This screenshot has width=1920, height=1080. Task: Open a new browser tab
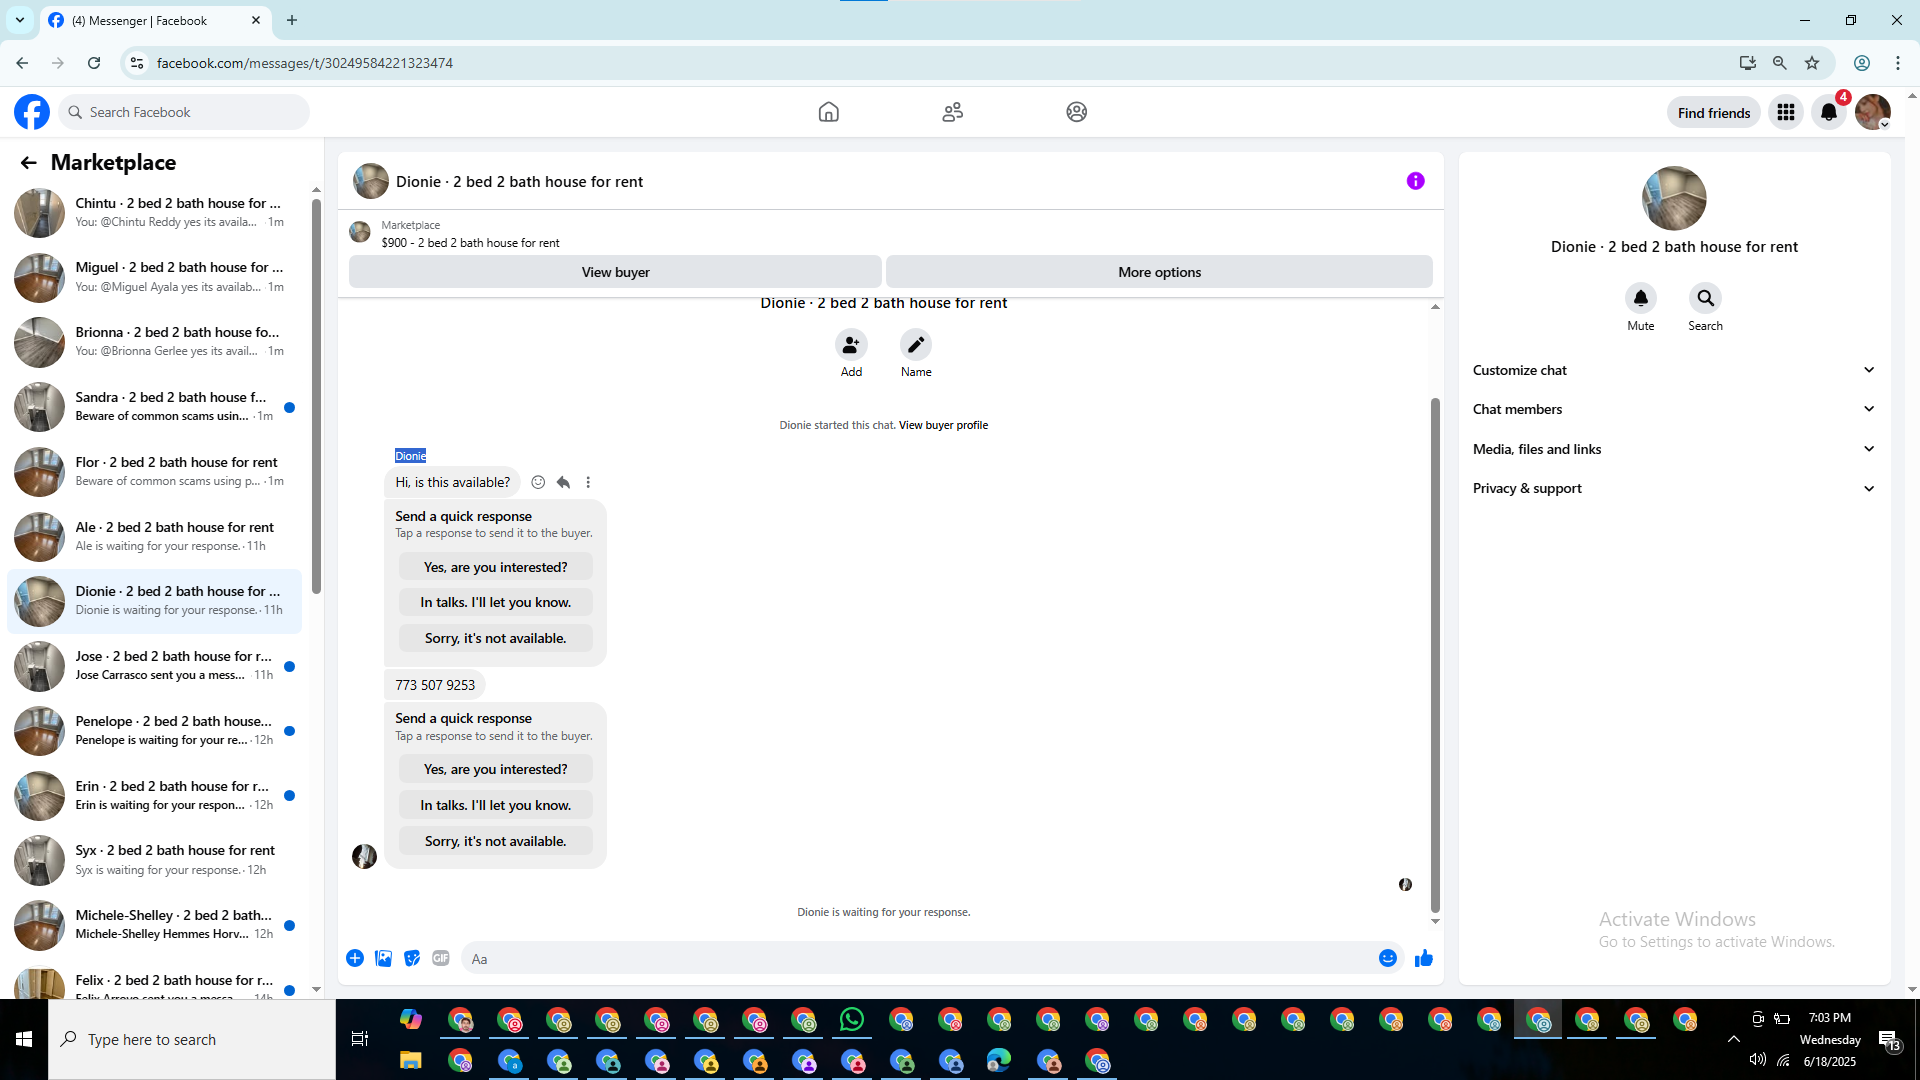(292, 20)
